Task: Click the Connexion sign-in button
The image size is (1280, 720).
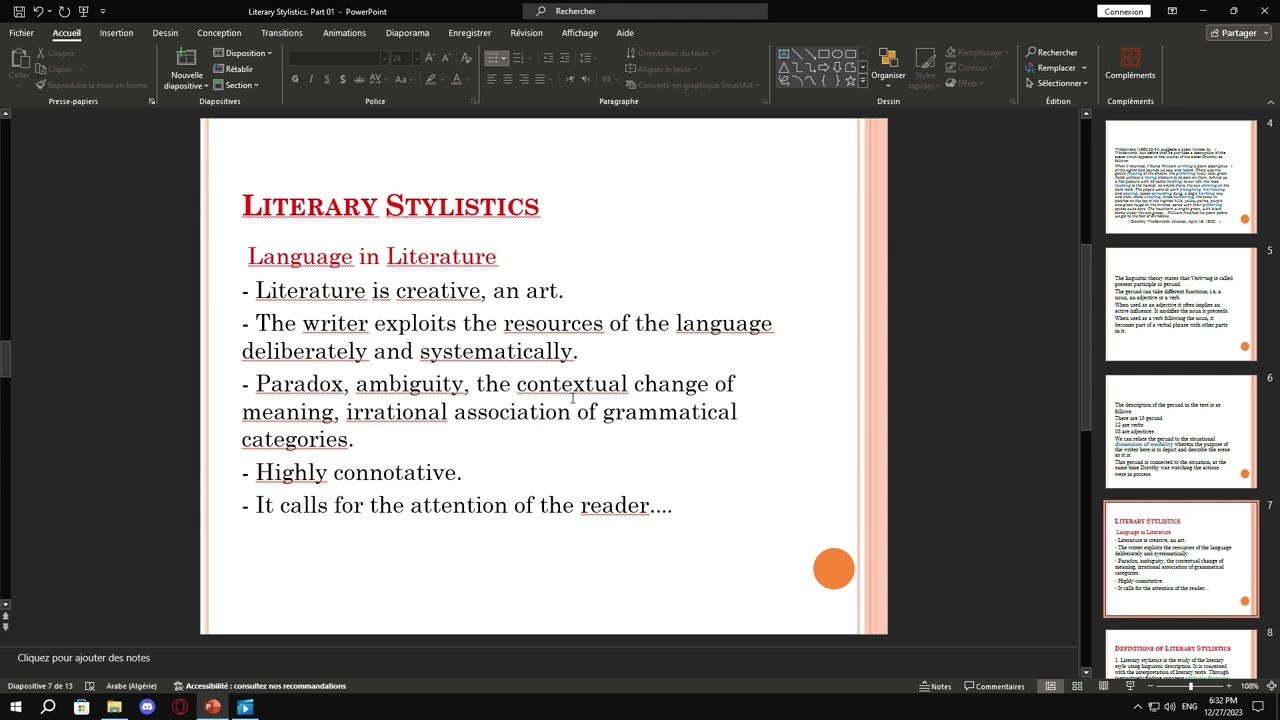Action: click(1123, 11)
